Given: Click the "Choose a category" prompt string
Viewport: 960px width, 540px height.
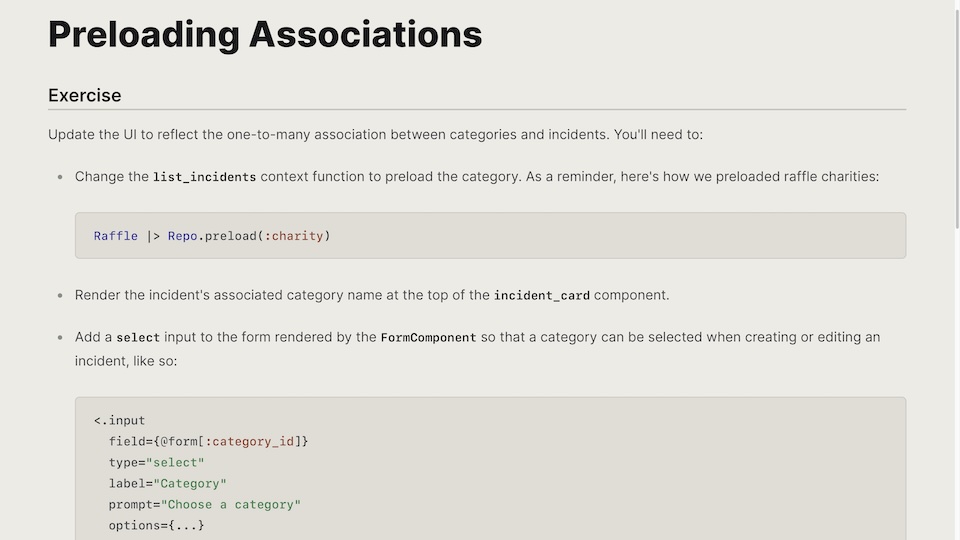Looking at the screenshot, I should [231, 504].
